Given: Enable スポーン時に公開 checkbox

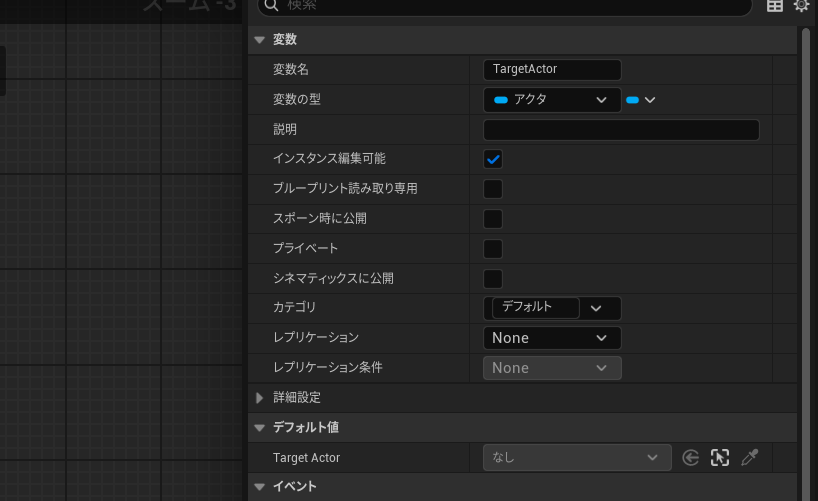Looking at the screenshot, I should 493,219.
